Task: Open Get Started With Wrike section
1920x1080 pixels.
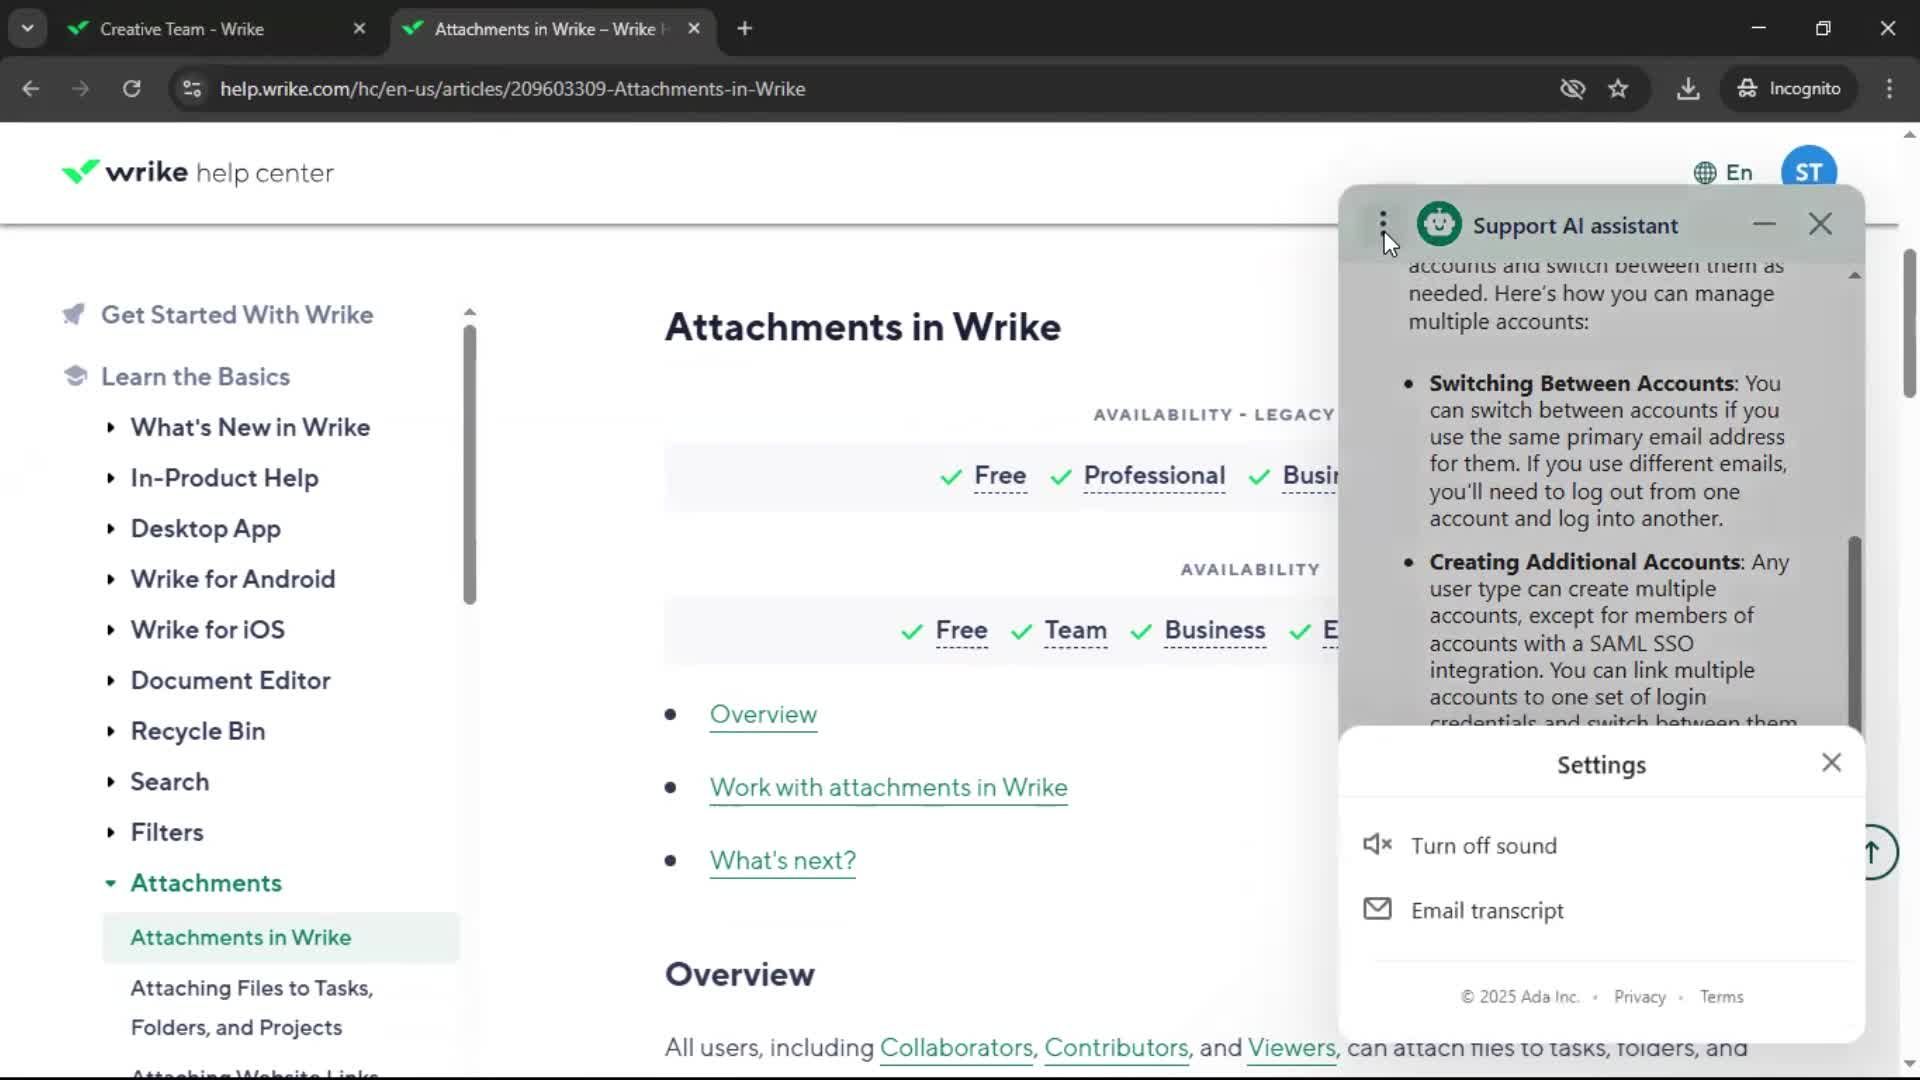Action: pyautogui.click(x=237, y=315)
